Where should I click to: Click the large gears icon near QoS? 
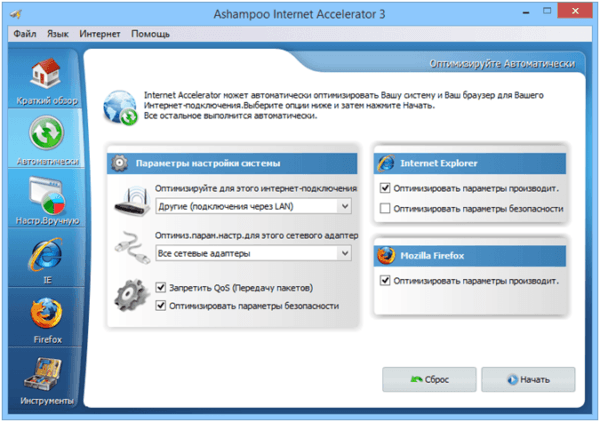point(132,295)
